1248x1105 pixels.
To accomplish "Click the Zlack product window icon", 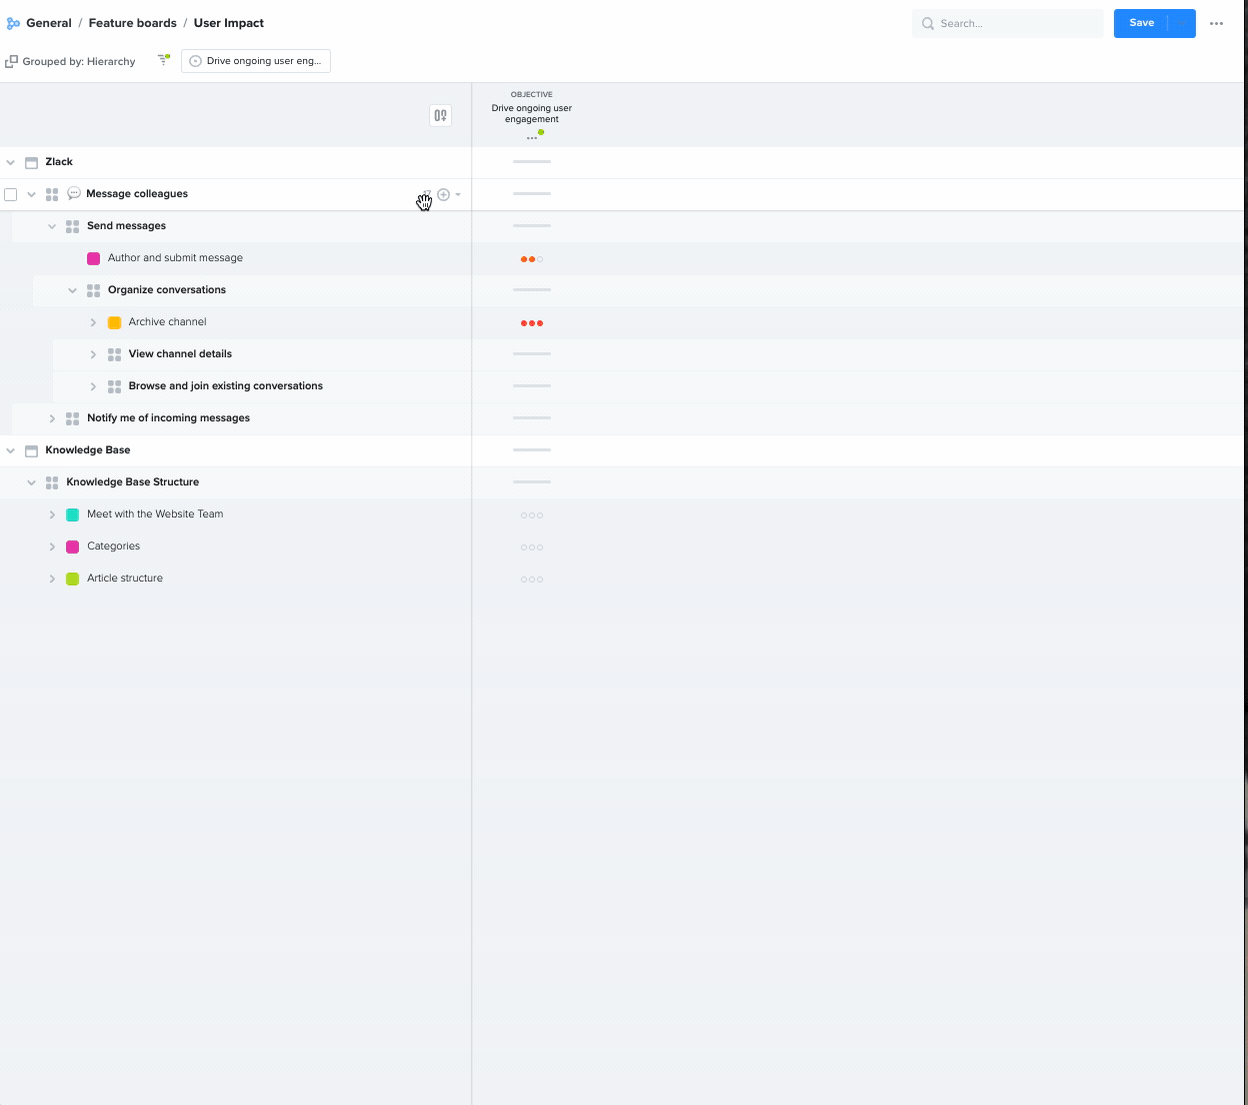I will [31, 162].
